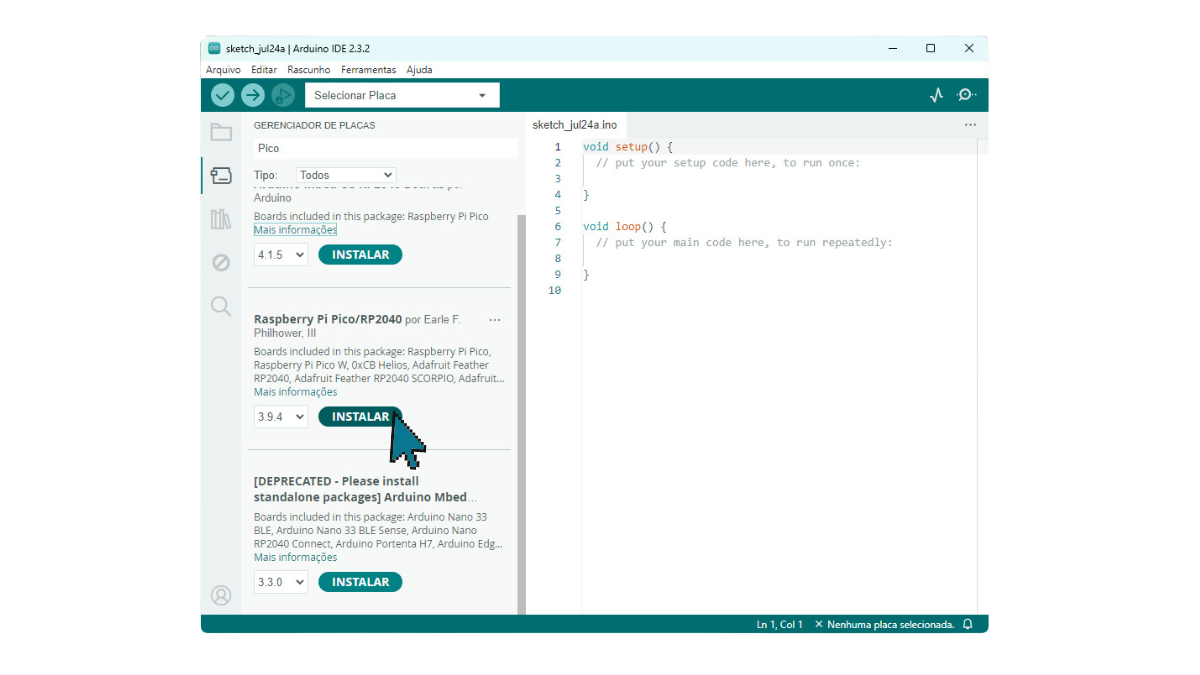Open the Ferramentas menu
This screenshot has width=1200, height=675.
368,69
